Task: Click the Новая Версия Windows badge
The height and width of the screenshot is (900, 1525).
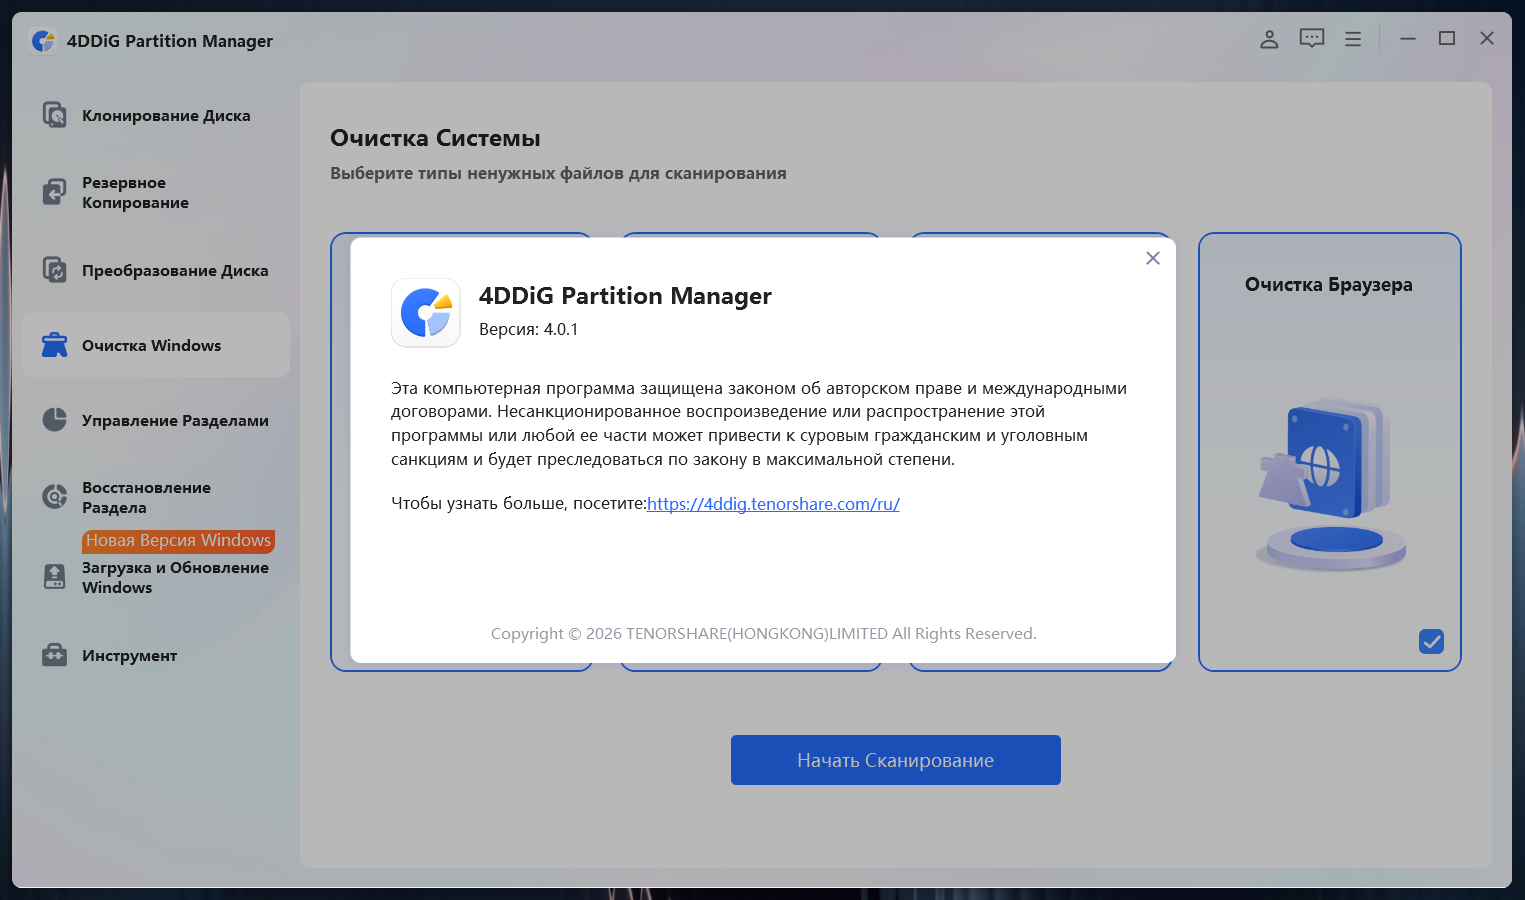Action: [178, 540]
